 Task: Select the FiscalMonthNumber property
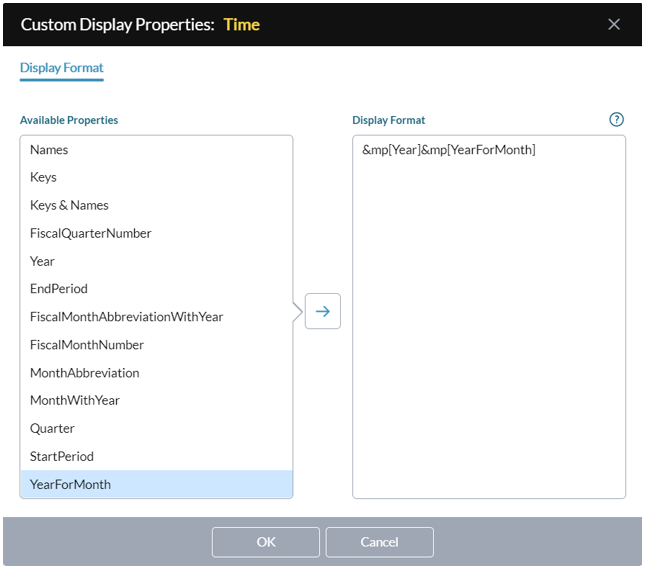pos(156,345)
